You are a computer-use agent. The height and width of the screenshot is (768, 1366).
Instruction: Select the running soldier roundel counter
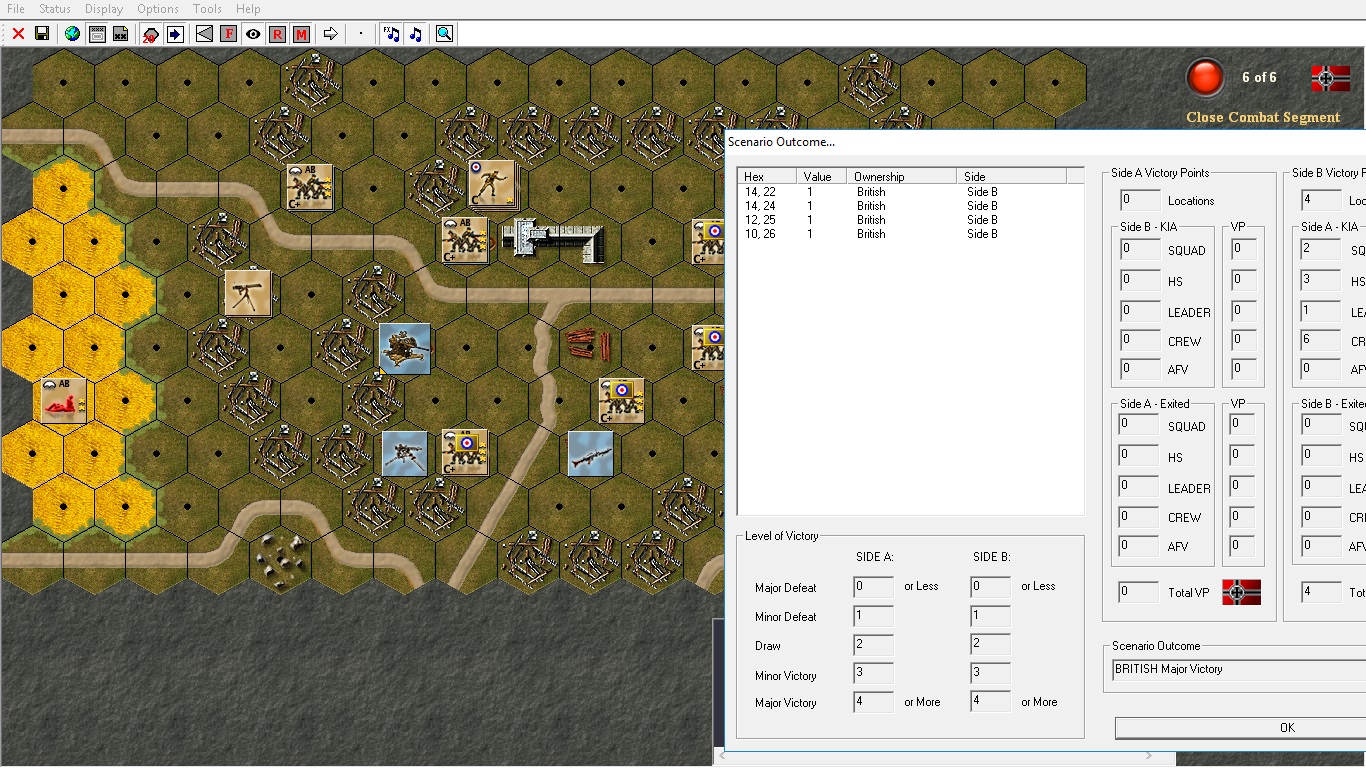(491, 184)
